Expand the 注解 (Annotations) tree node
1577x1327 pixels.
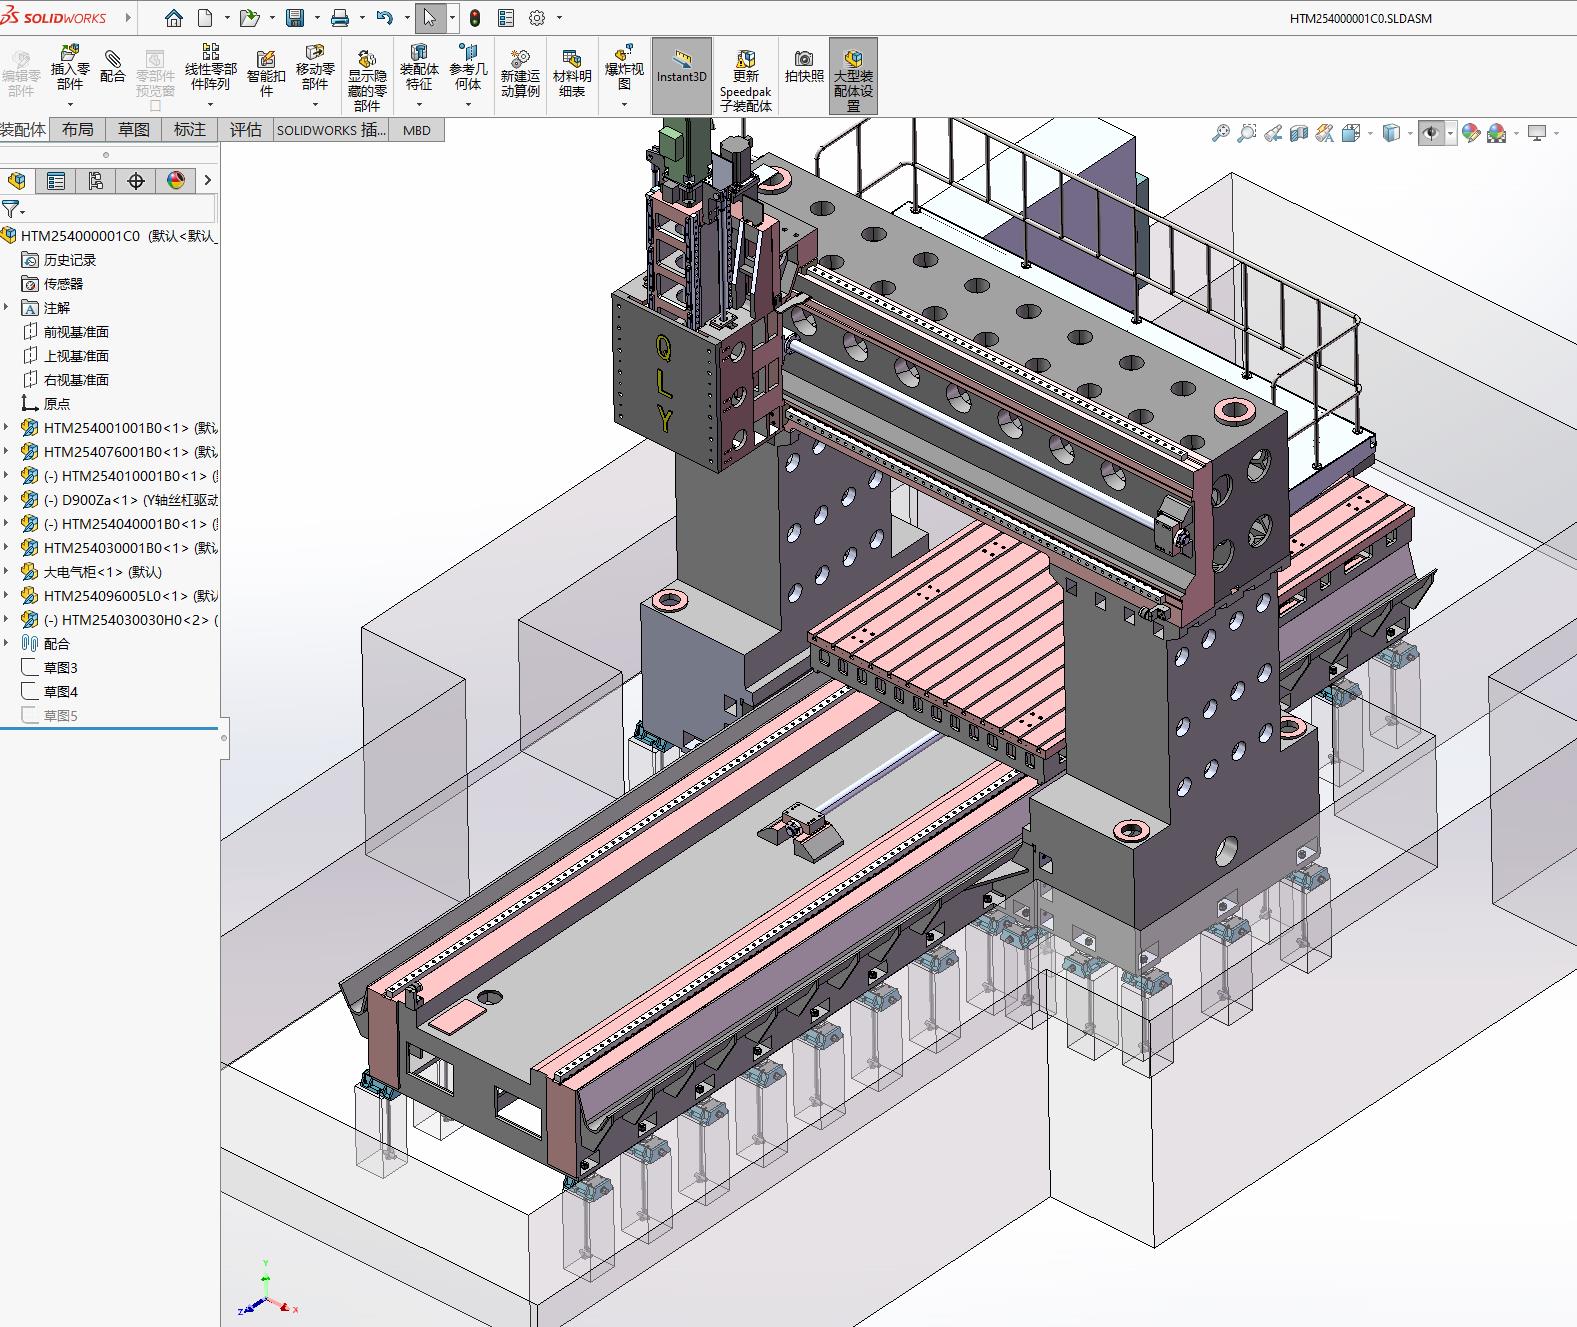[x=7, y=307]
